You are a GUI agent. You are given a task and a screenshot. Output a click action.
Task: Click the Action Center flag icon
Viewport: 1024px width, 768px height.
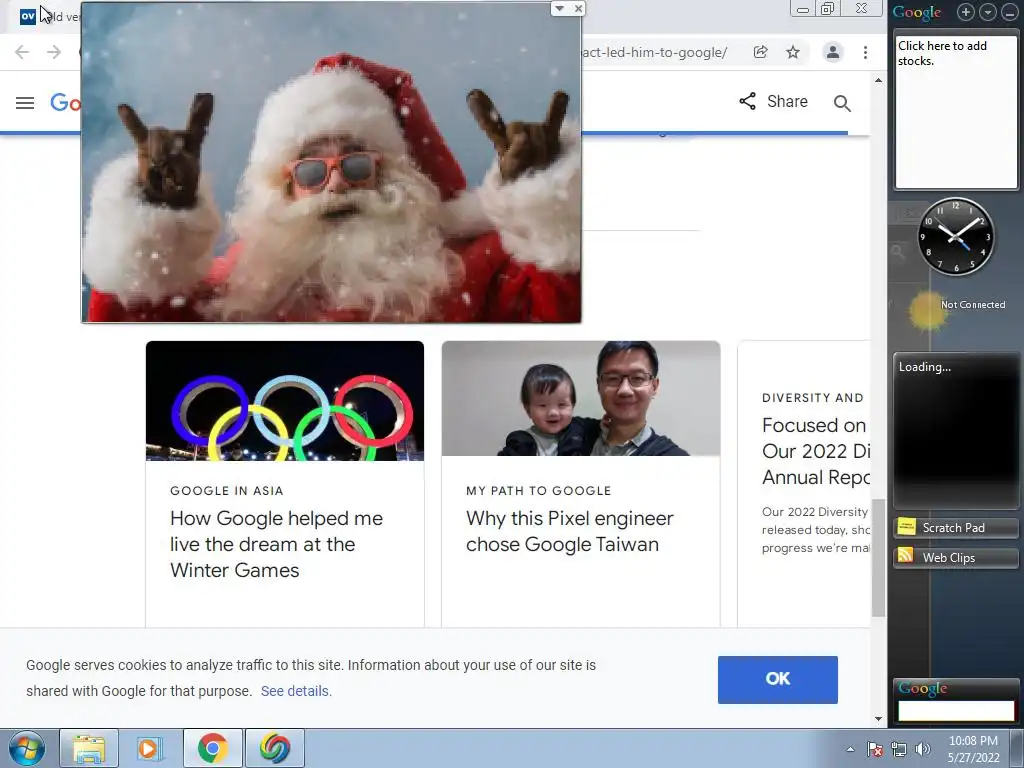pyautogui.click(x=874, y=749)
